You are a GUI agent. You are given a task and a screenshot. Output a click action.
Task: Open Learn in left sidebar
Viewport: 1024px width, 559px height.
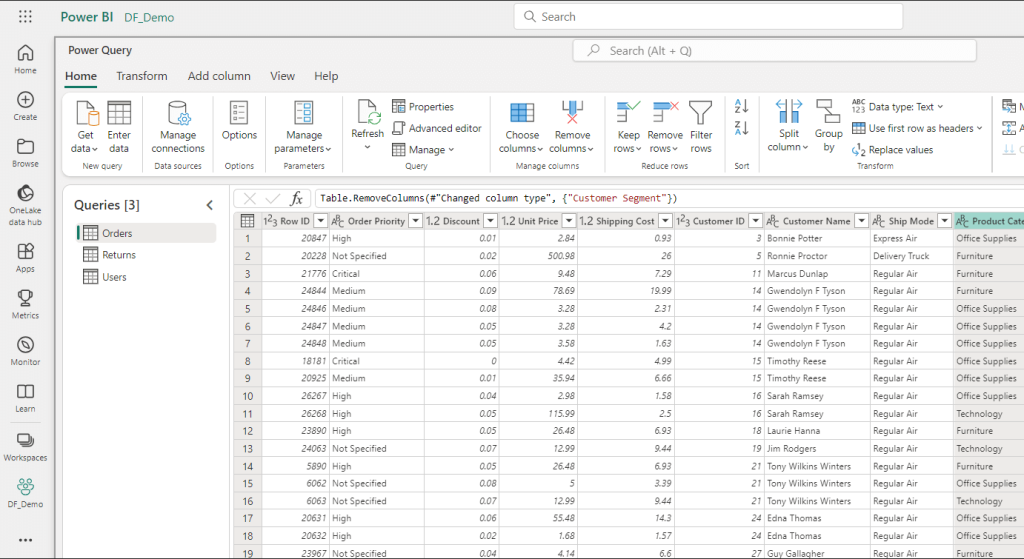25,398
